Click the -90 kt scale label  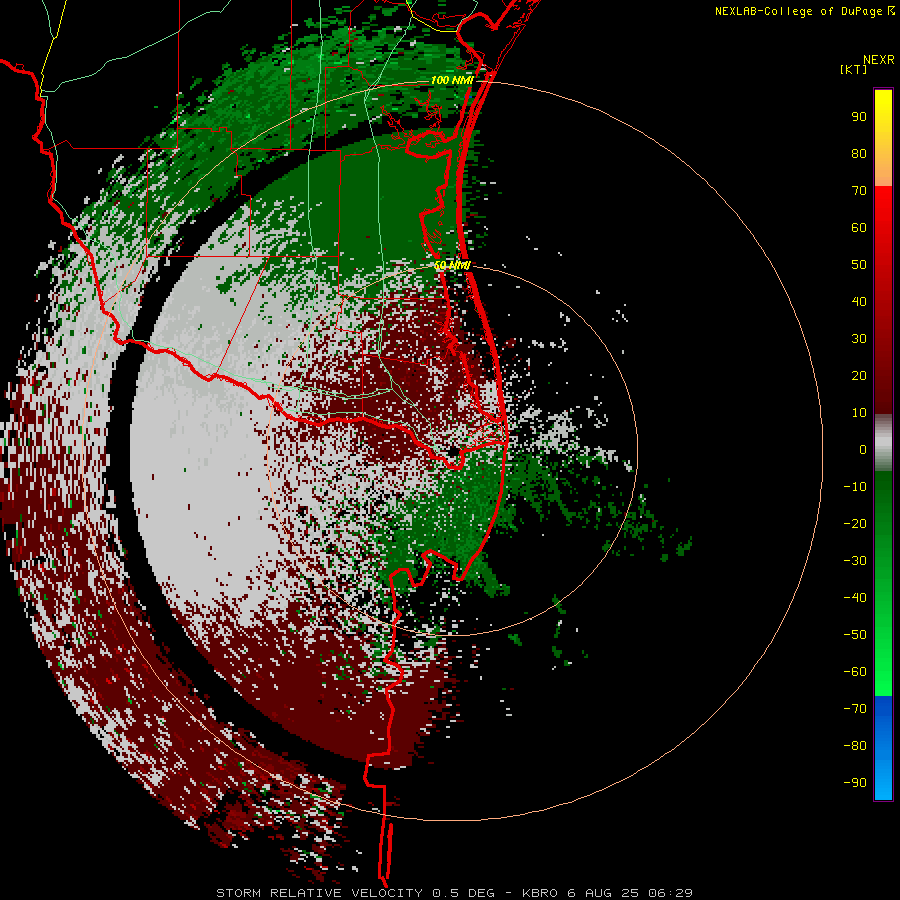855,783
